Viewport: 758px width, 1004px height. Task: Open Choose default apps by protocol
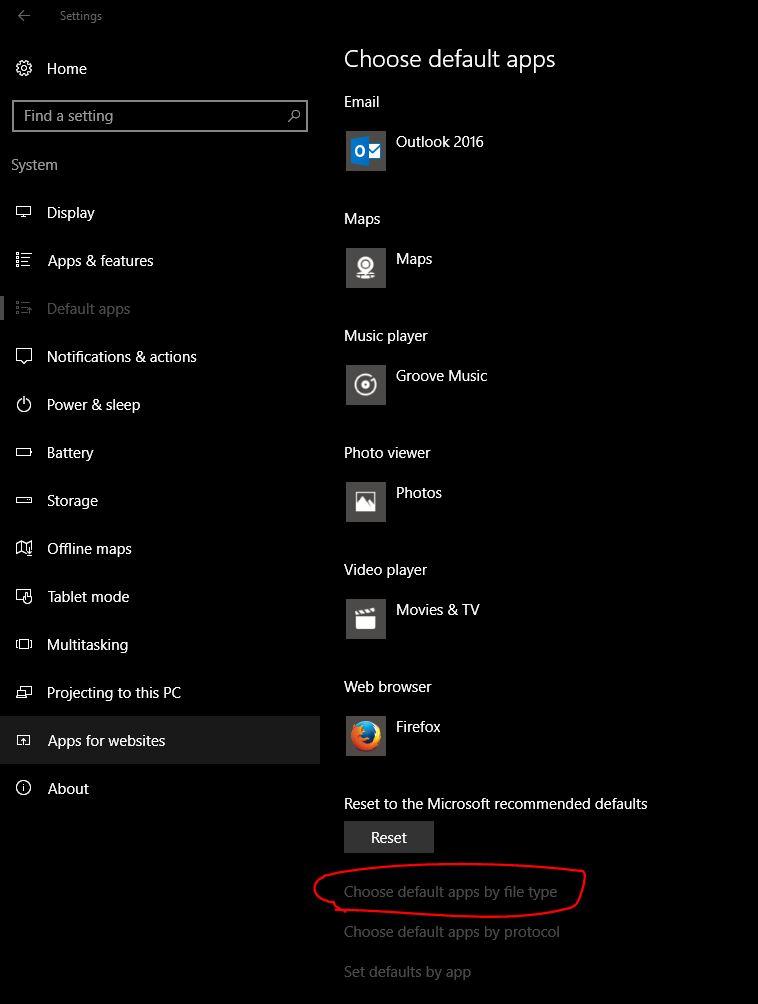click(x=451, y=932)
